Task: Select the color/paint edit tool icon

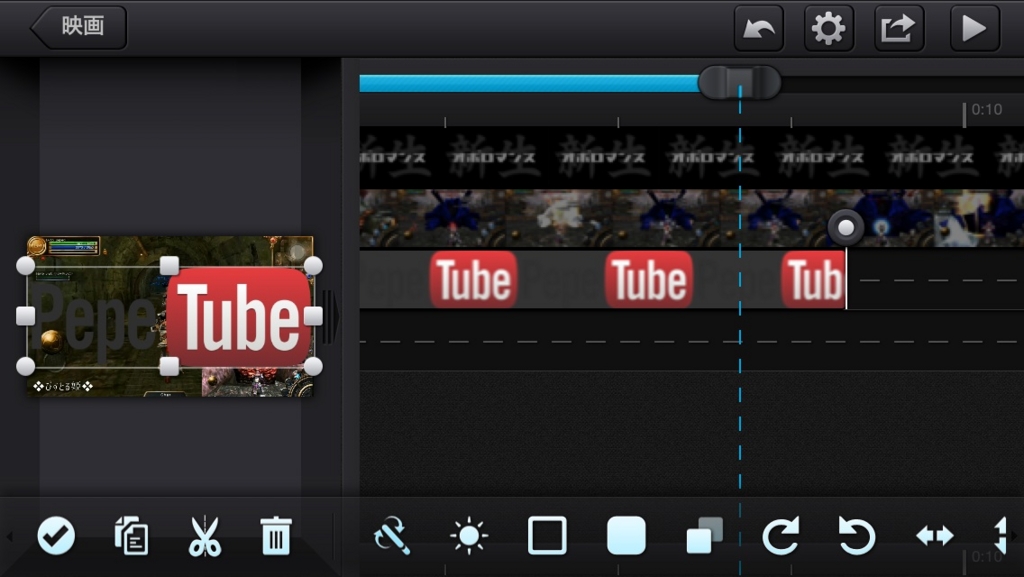Action: click(391, 536)
